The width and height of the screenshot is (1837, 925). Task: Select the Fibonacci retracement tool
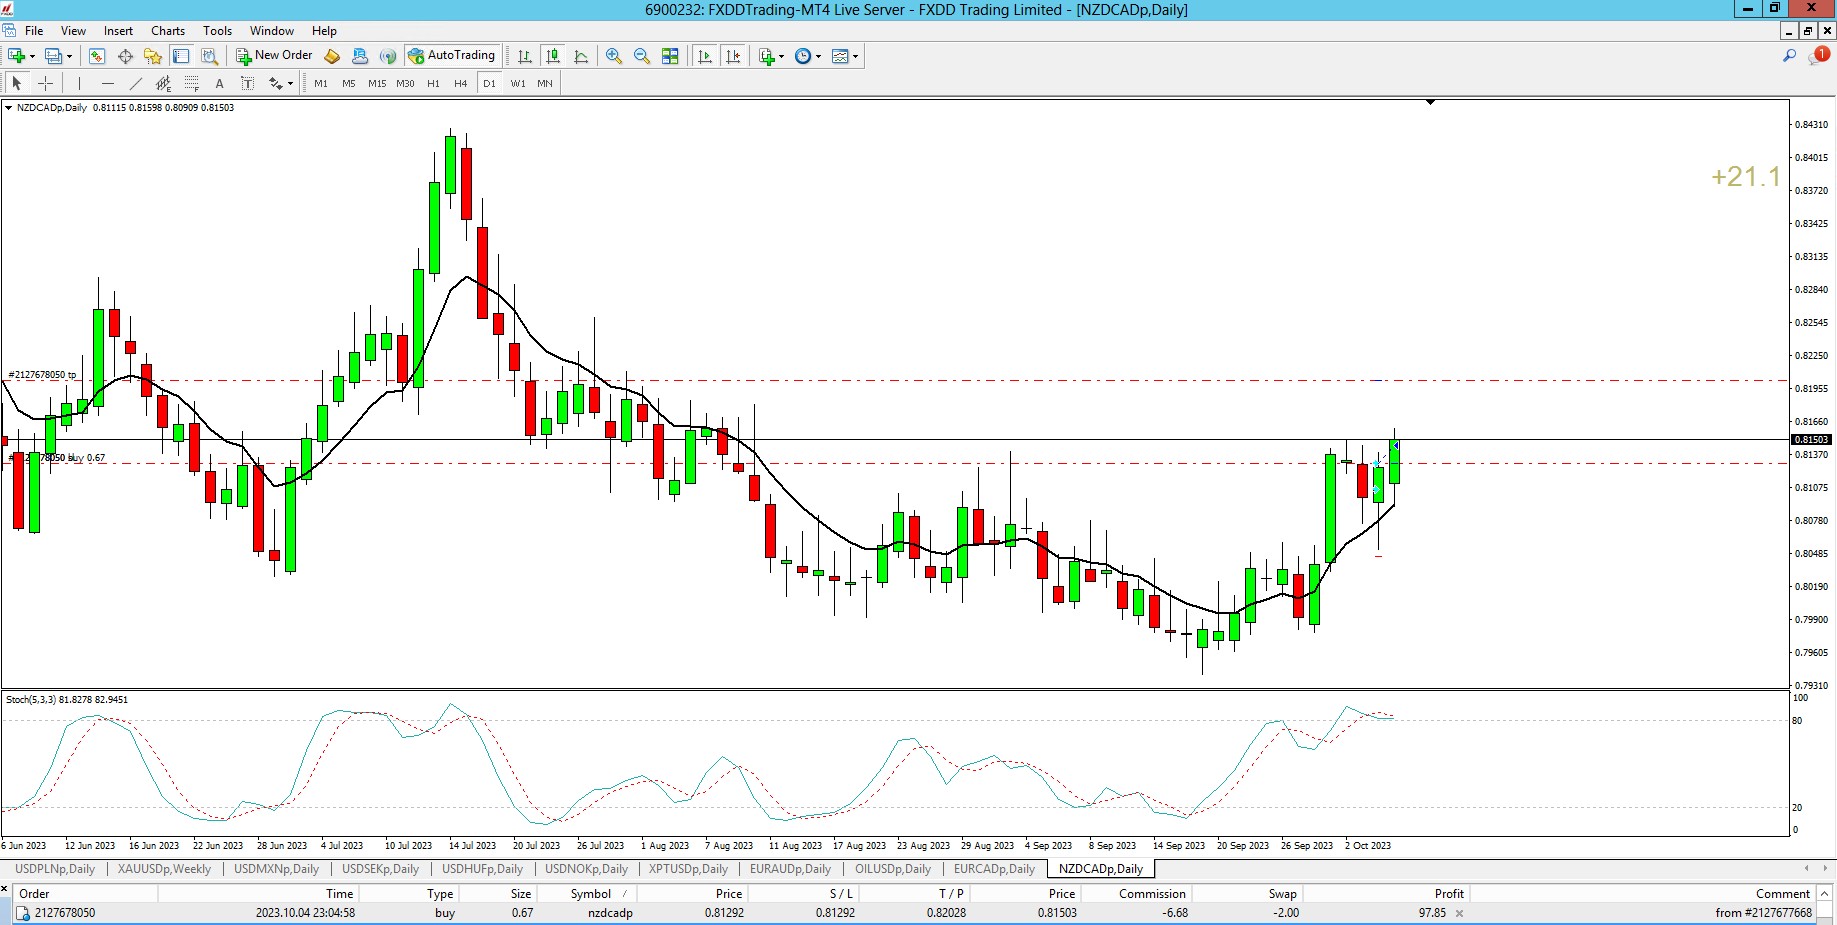191,83
